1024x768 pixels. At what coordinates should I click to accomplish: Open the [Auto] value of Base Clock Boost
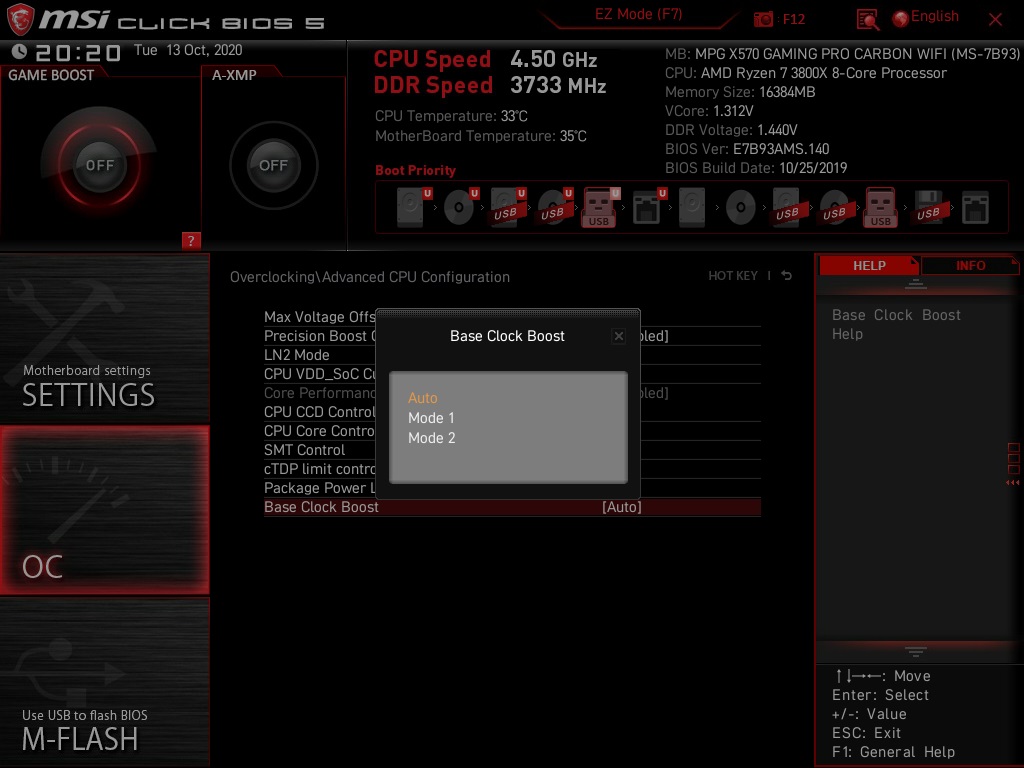(622, 507)
